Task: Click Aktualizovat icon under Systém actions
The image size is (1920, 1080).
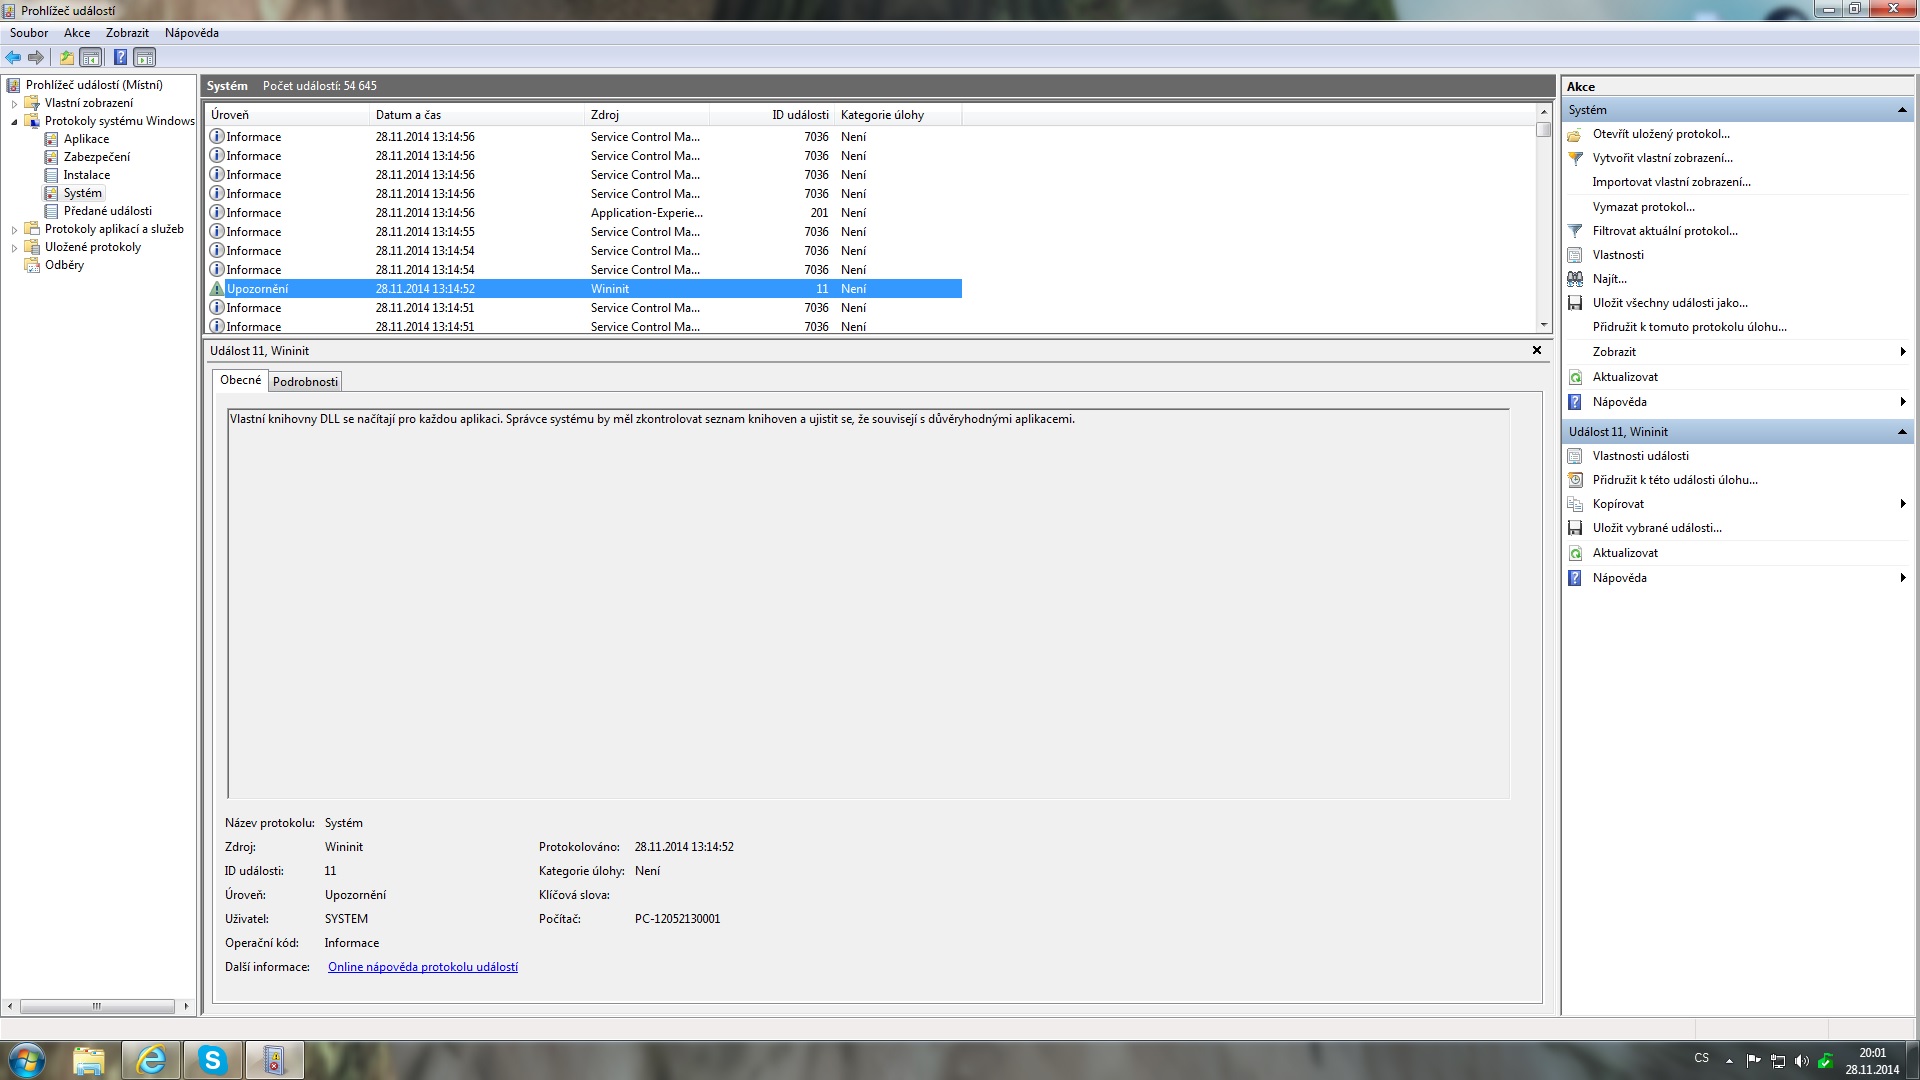Action: point(1575,377)
